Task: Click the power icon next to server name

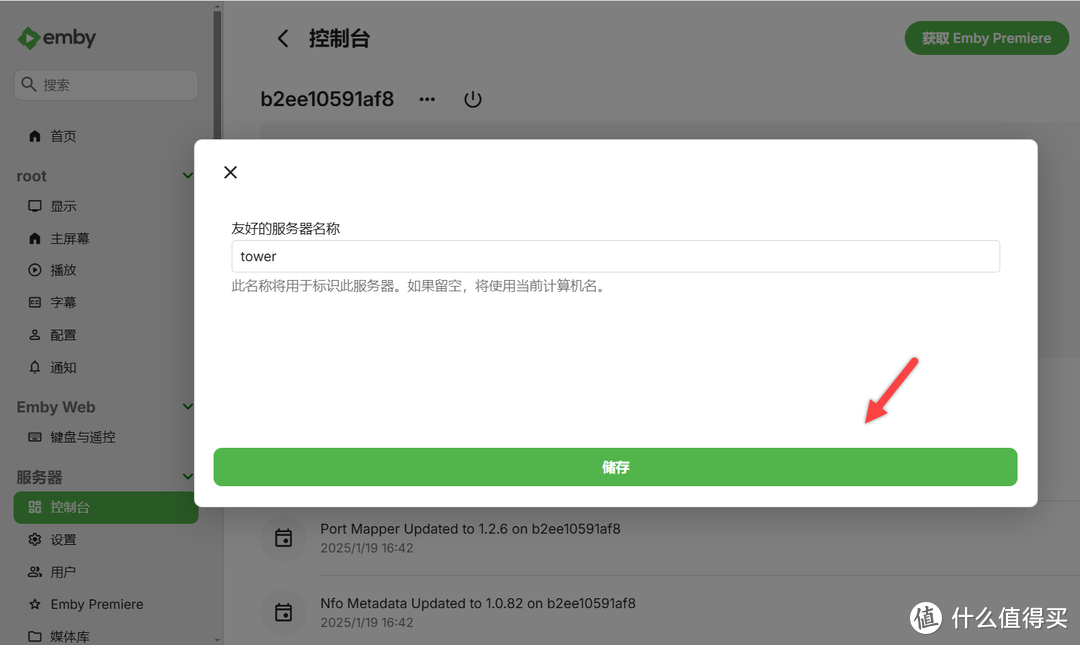Action: (472, 99)
